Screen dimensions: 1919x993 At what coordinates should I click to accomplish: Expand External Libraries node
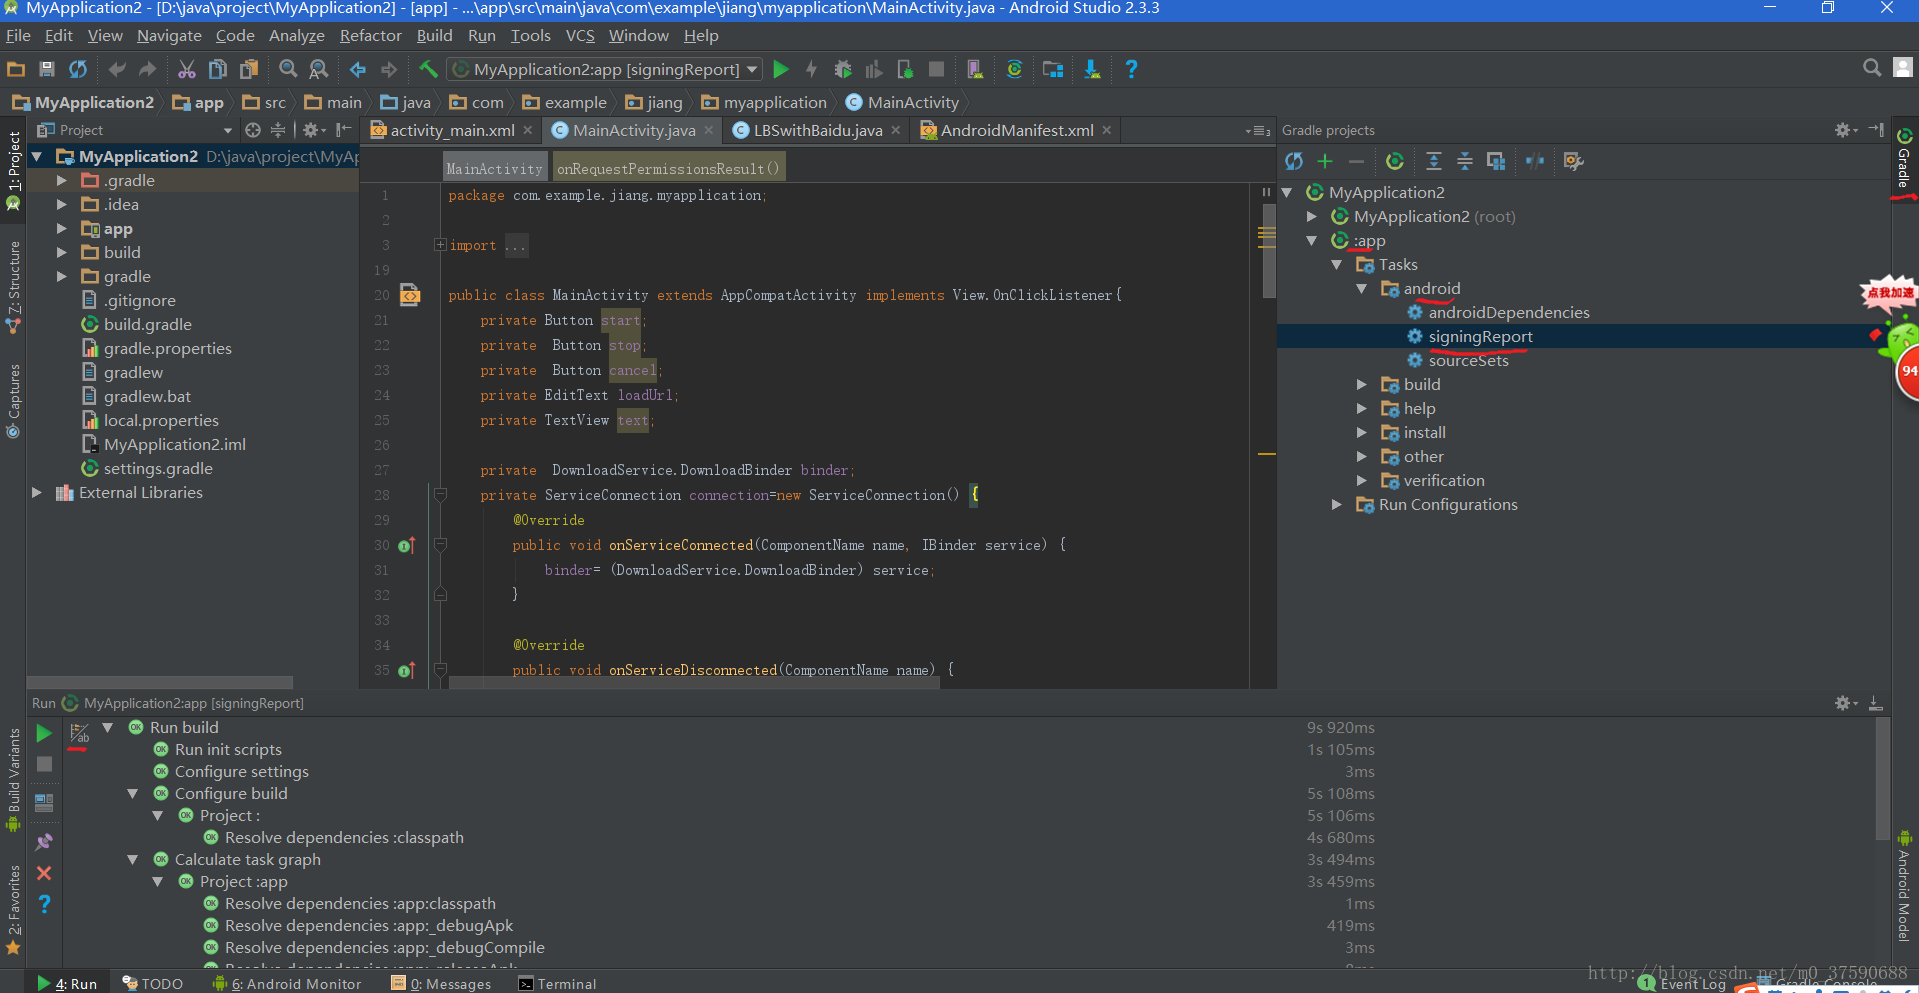pos(37,492)
